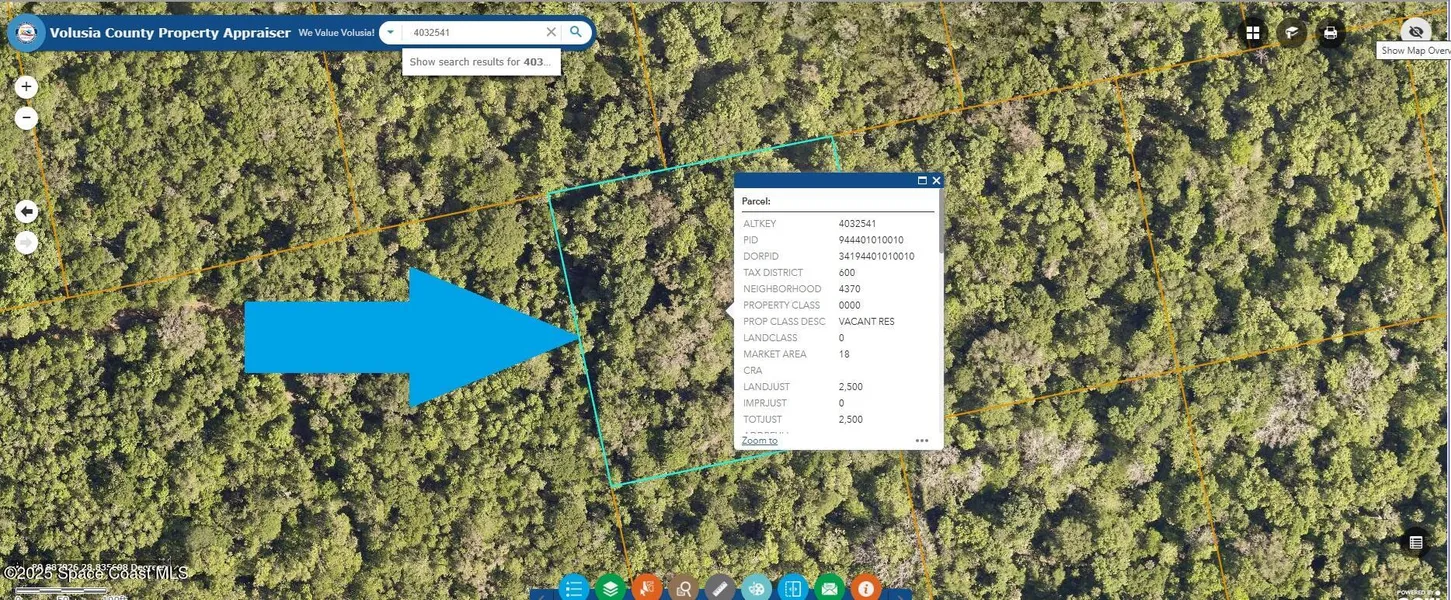The image size is (1451, 600).
Task: Click the Zoom to link
Action: pos(759,441)
